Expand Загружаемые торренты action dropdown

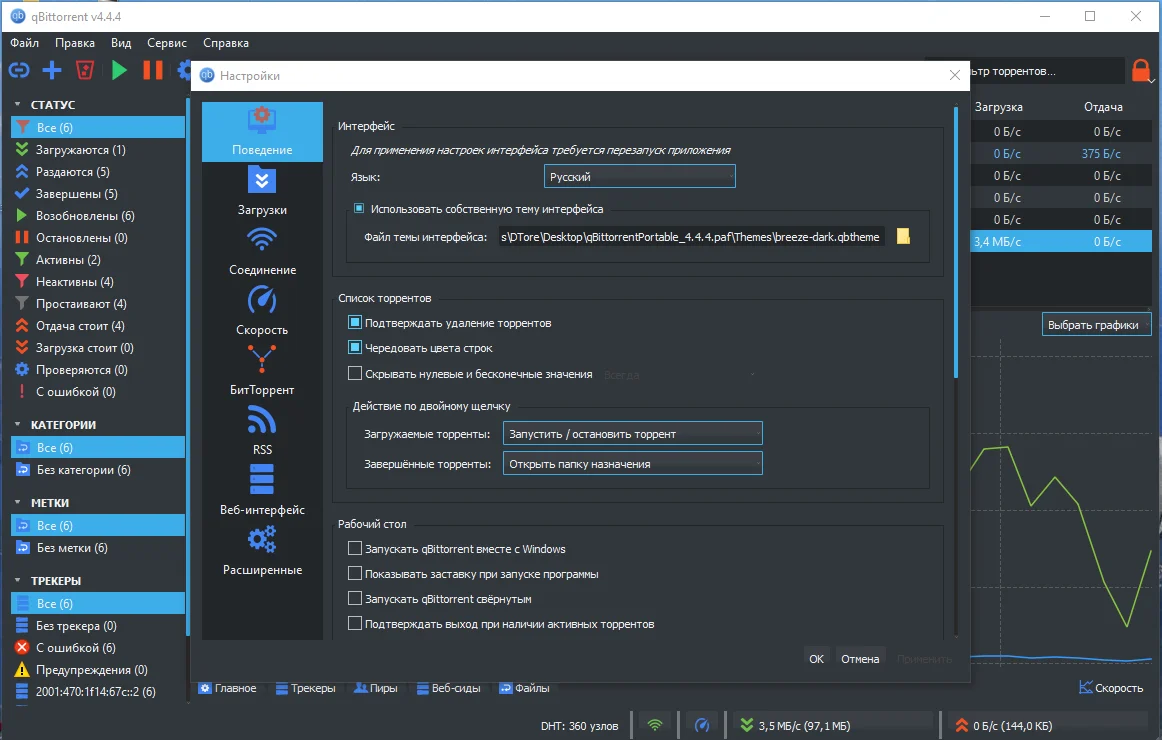click(x=632, y=433)
